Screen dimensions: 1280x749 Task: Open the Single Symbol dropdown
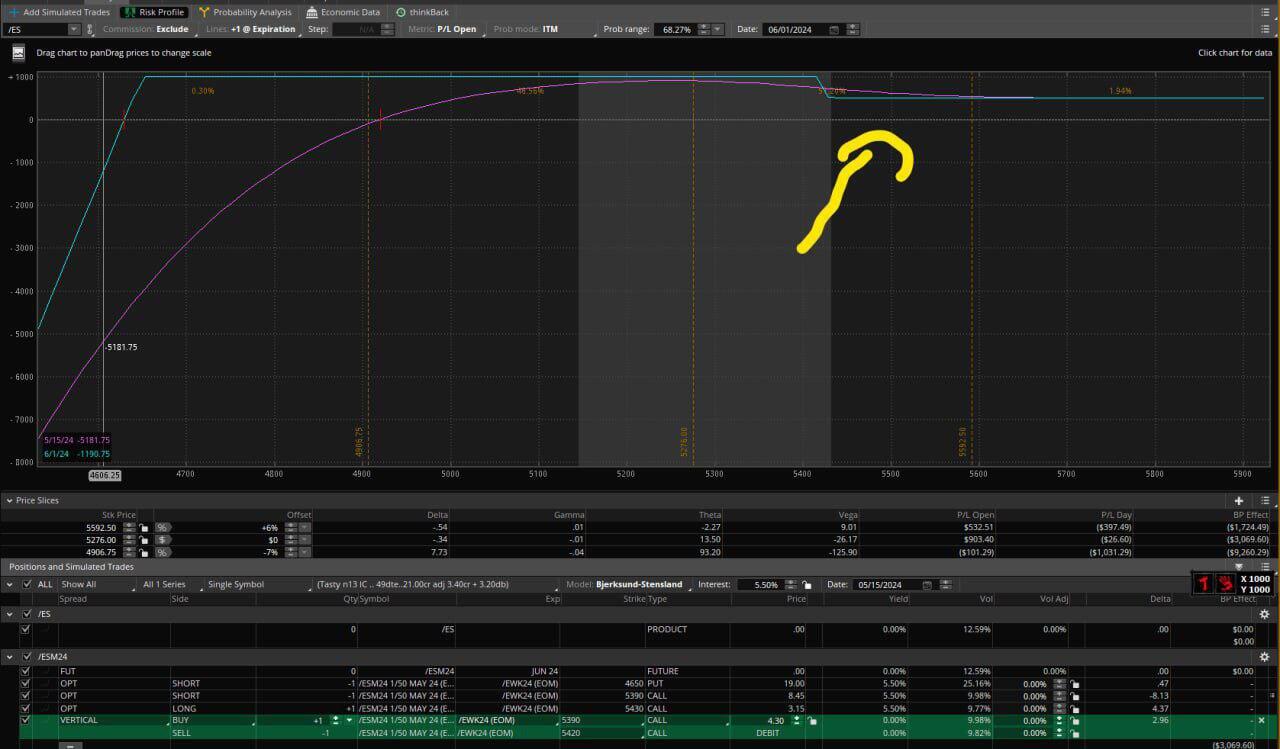click(245, 584)
